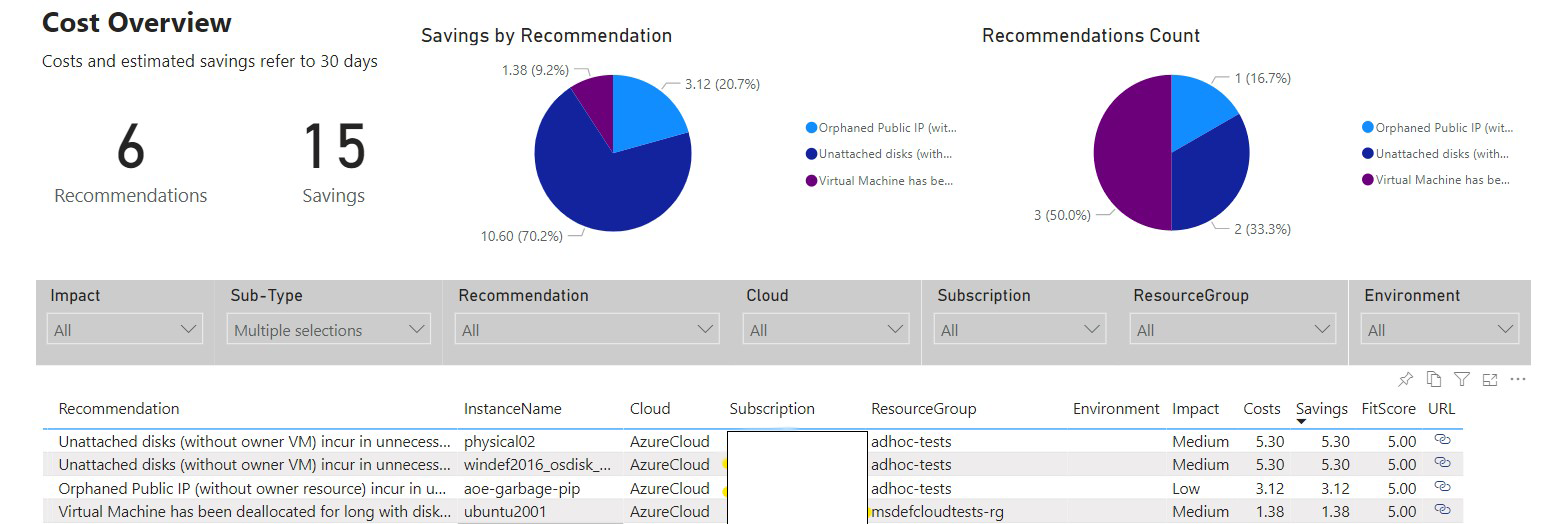Open filters via funnel icon above table

[x=1462, y=379]
